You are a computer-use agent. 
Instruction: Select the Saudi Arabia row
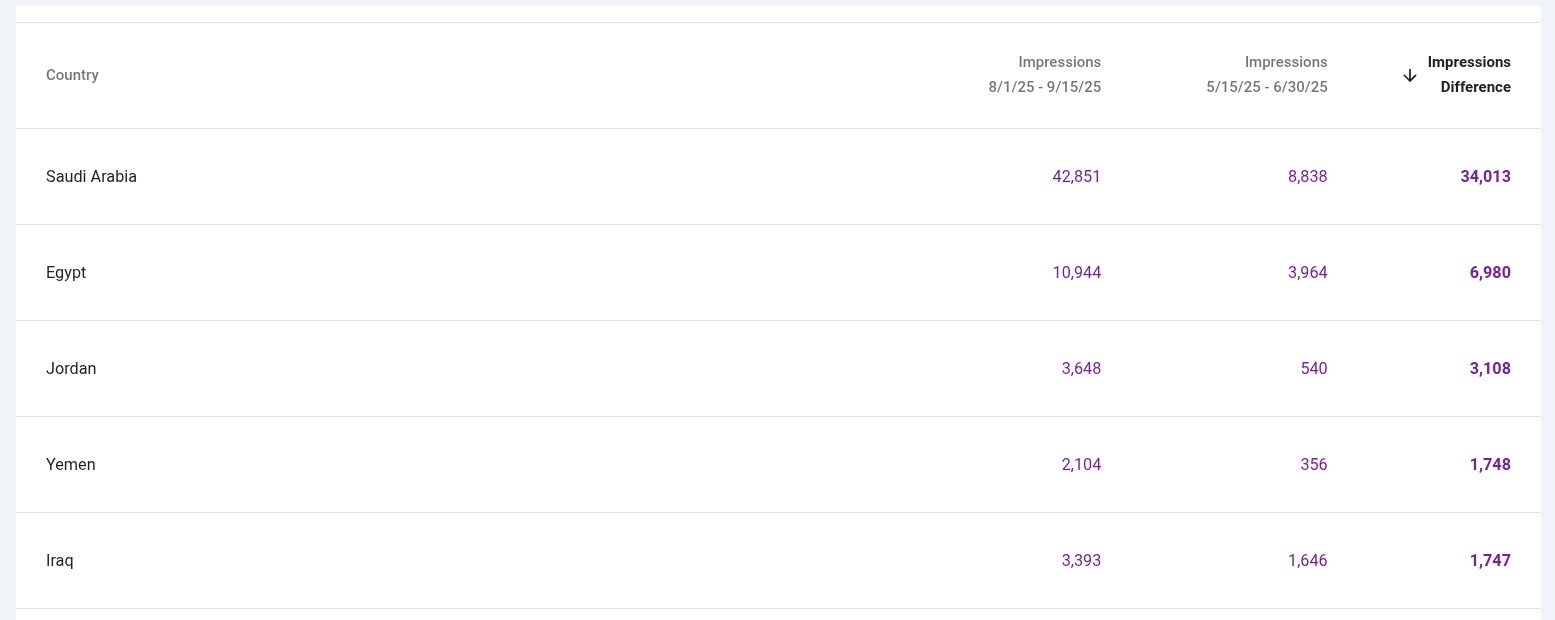click(x=91, y=177)
